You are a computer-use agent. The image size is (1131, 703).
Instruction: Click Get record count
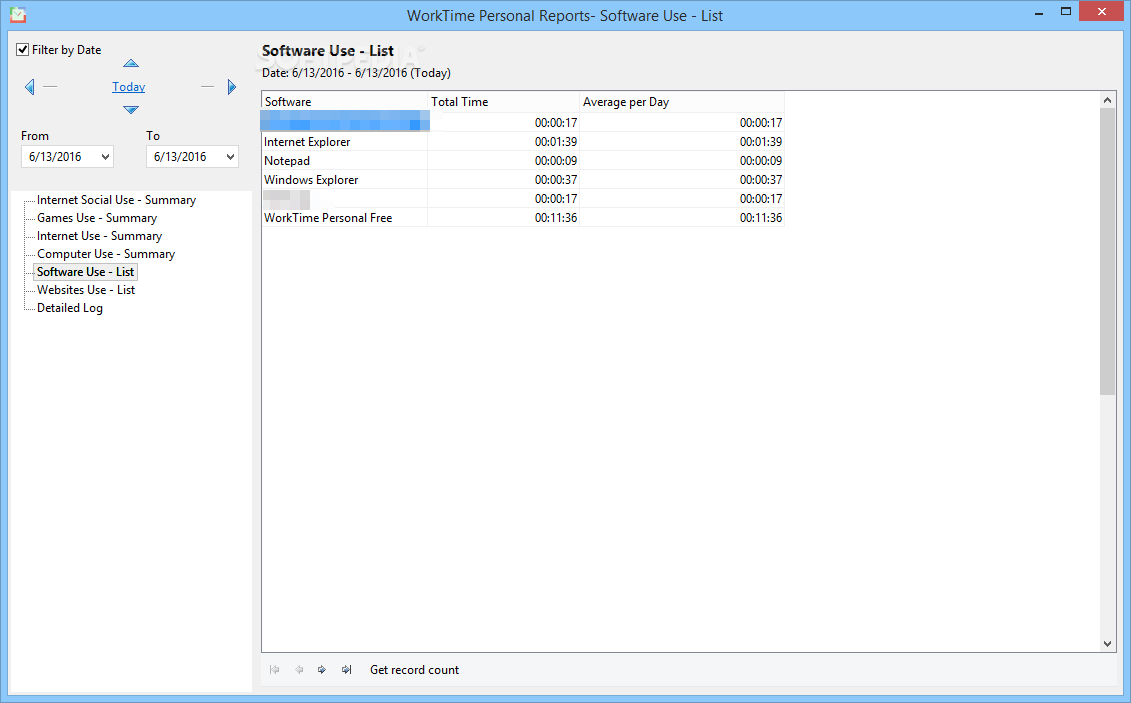pyautogui.click(x=414, y=670)
